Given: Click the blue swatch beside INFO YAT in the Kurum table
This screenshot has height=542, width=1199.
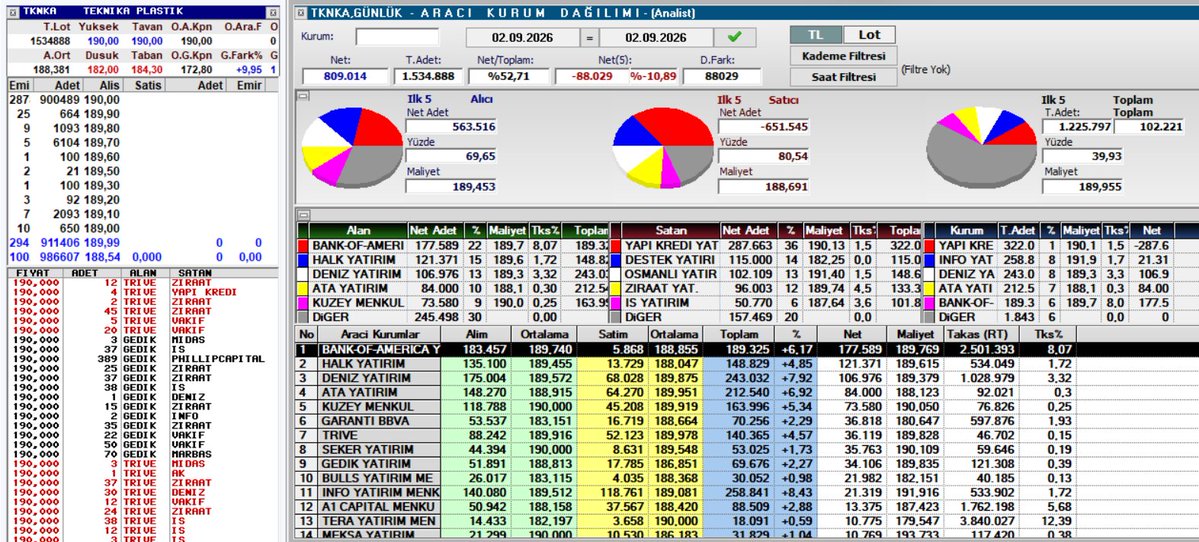Looking at the screenshot, I should pyautogui.click(x=930, y=260).
